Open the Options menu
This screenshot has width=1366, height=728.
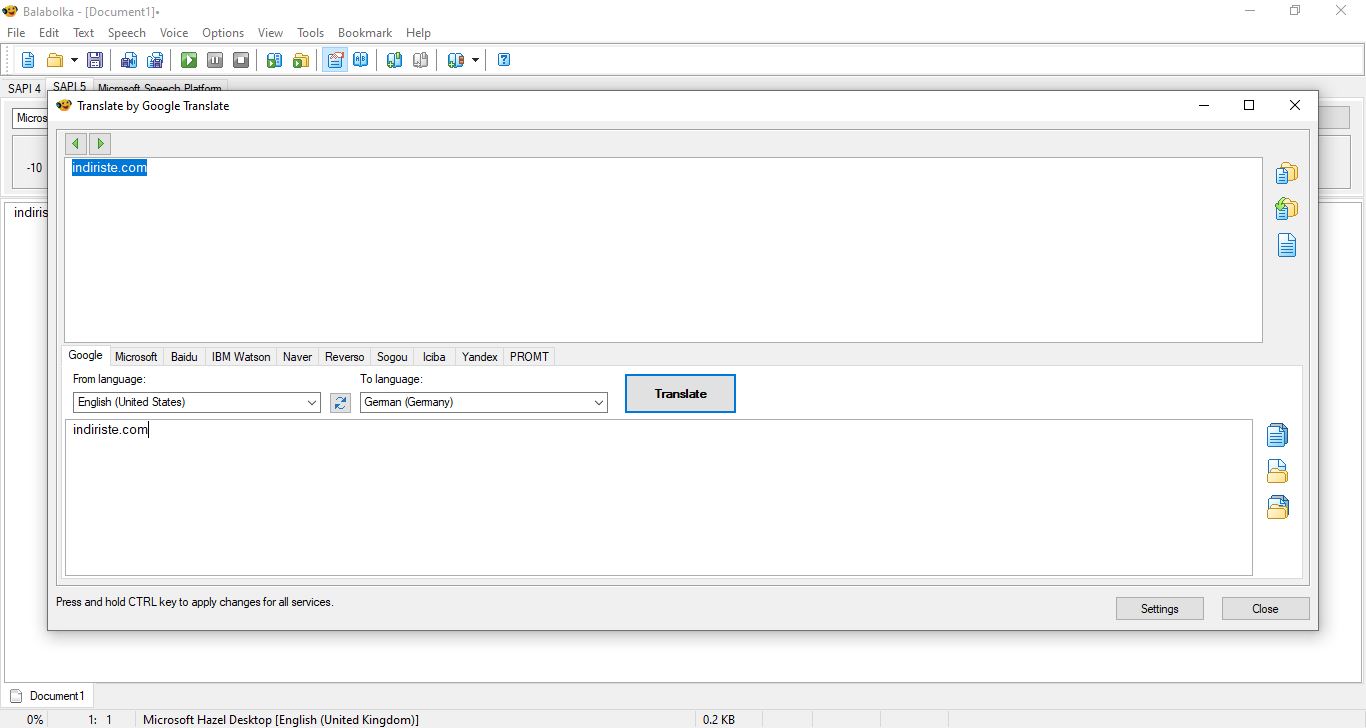coord(223,33)
